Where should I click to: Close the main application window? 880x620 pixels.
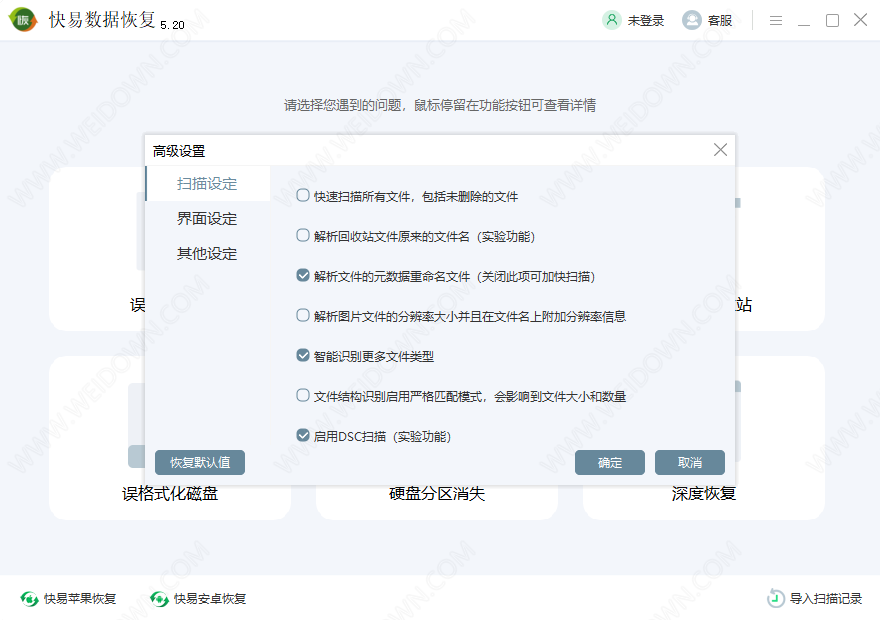pyautogui.click(x=860, y=20)
